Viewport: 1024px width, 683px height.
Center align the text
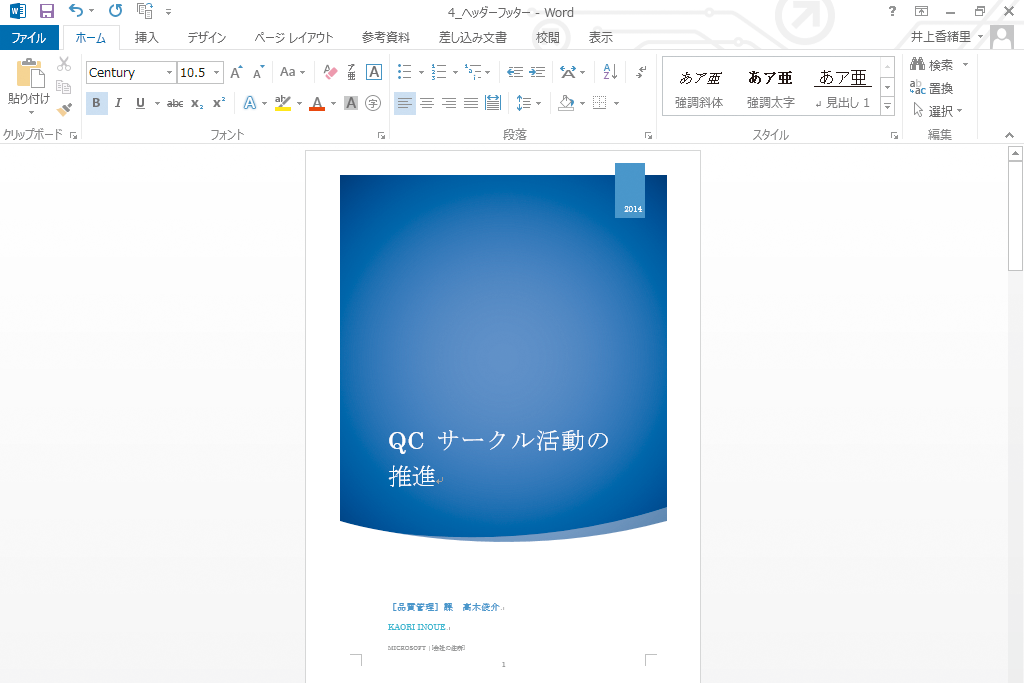click(427, 103)
